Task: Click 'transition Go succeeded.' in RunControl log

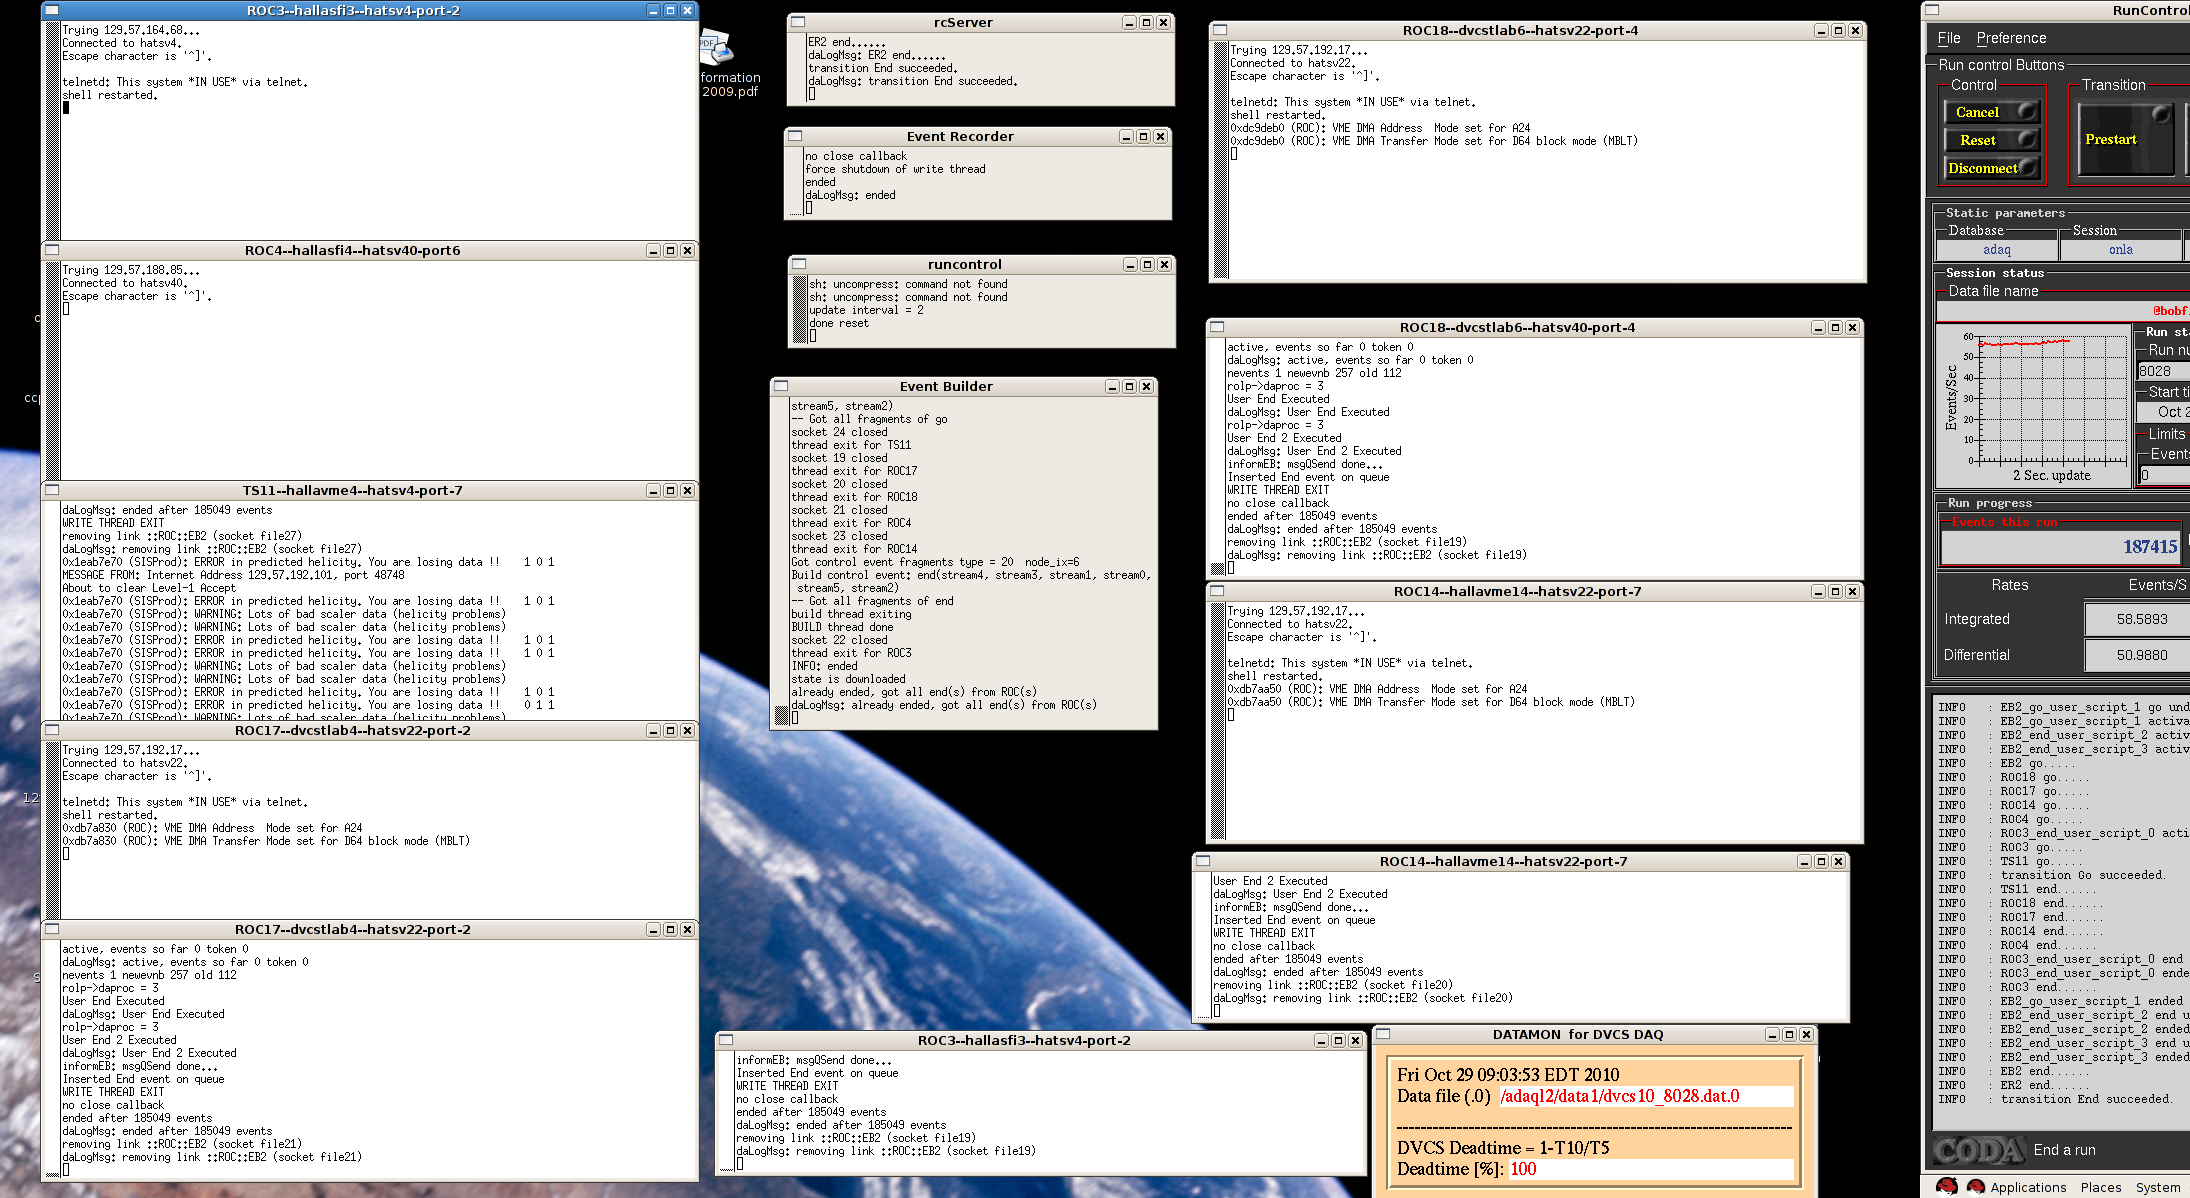Action: click(x=2082, y=875)
